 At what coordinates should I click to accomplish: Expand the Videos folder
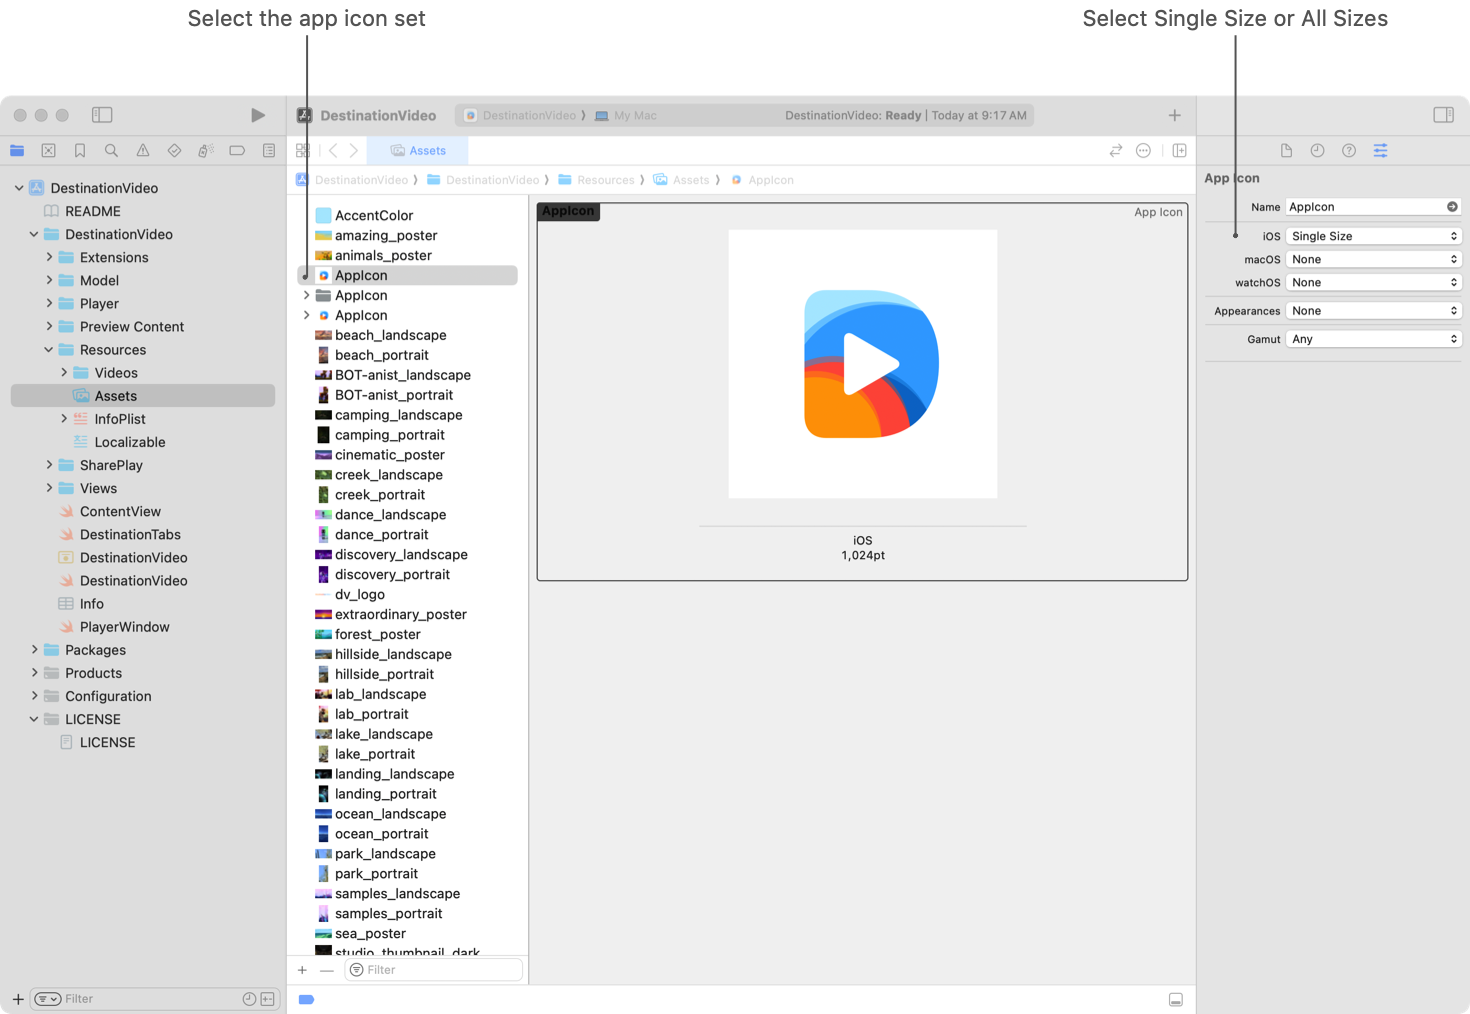(64, 373)
